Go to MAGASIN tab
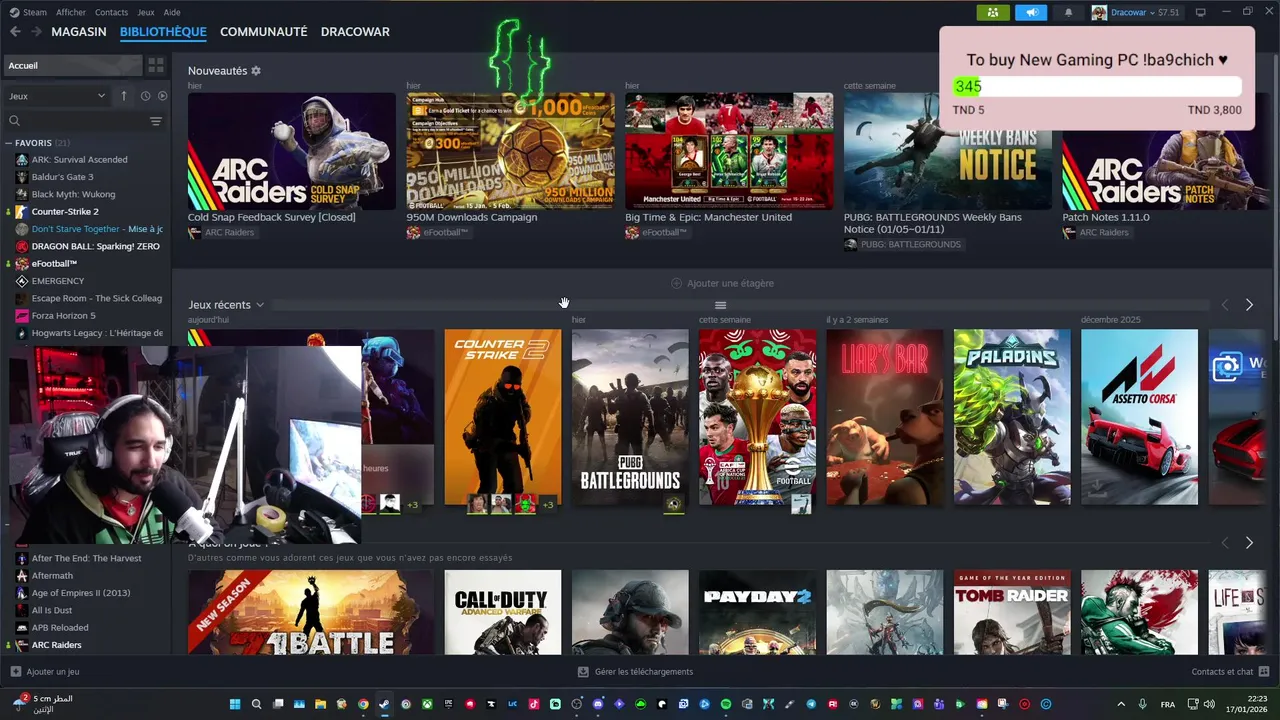Screen dimensions: 1280x720 (79, 32)
